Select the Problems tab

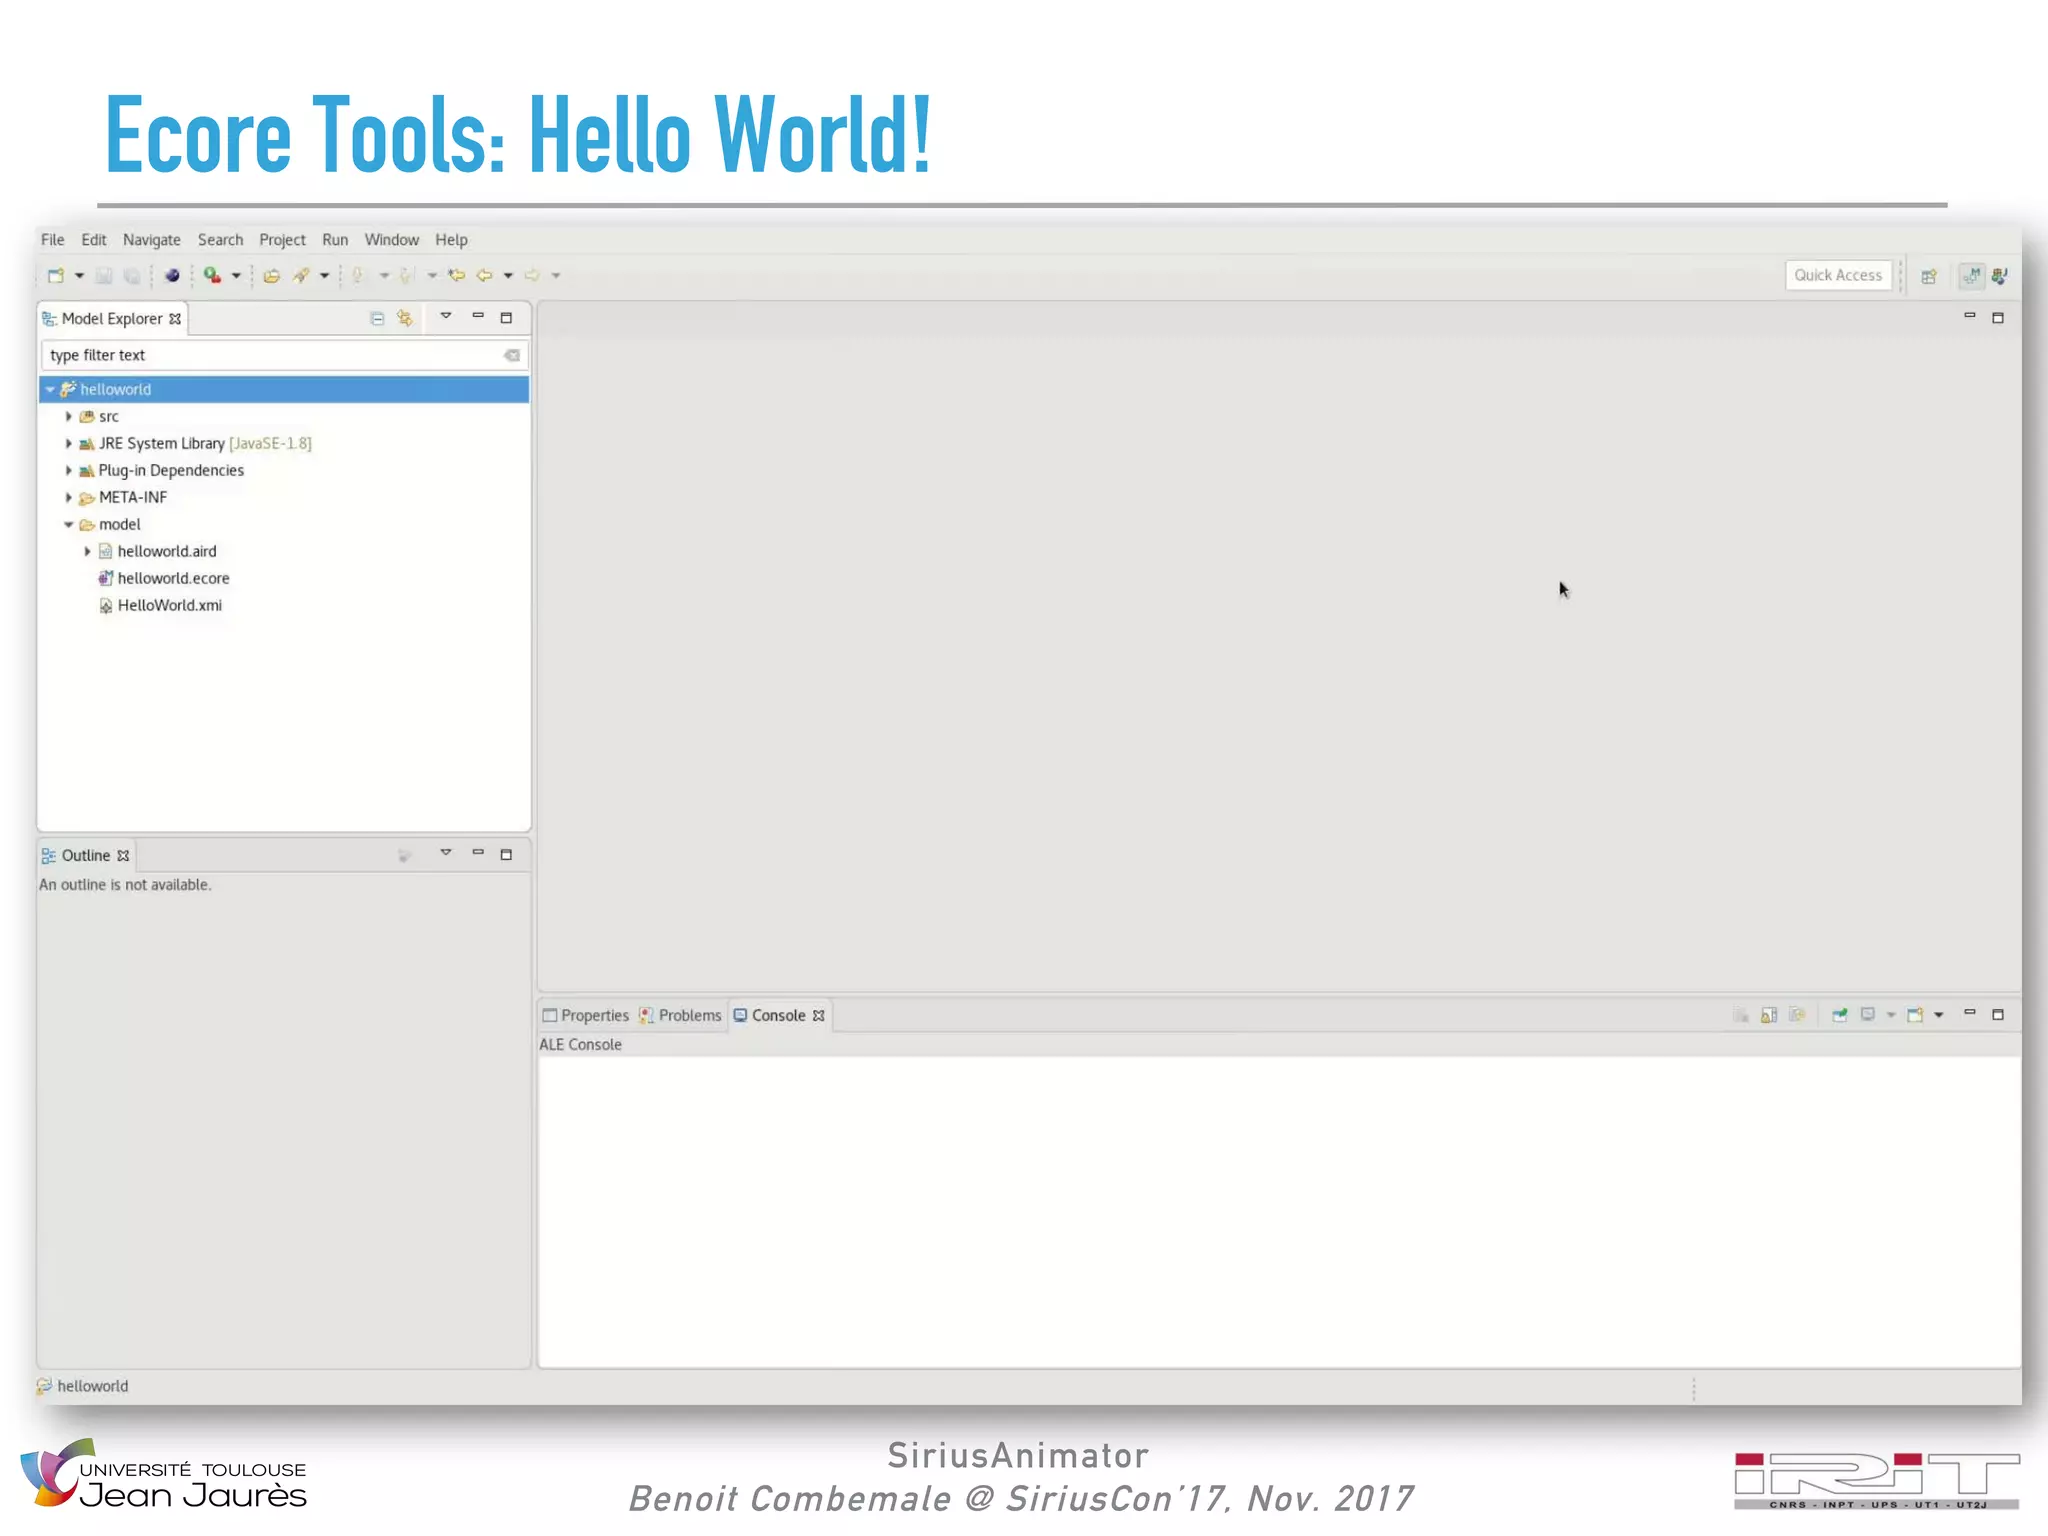(x=680, y=1016)
